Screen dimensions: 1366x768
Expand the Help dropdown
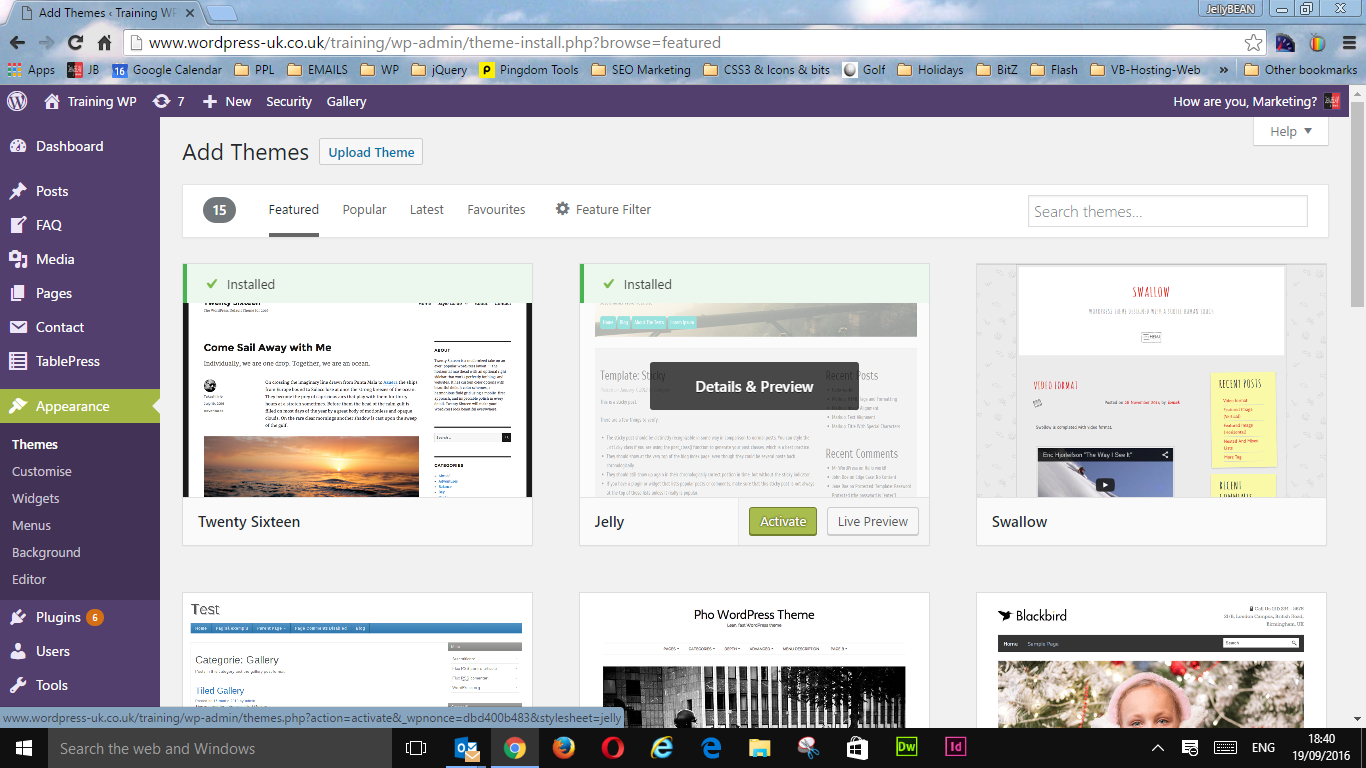(x=1290, y=131)
